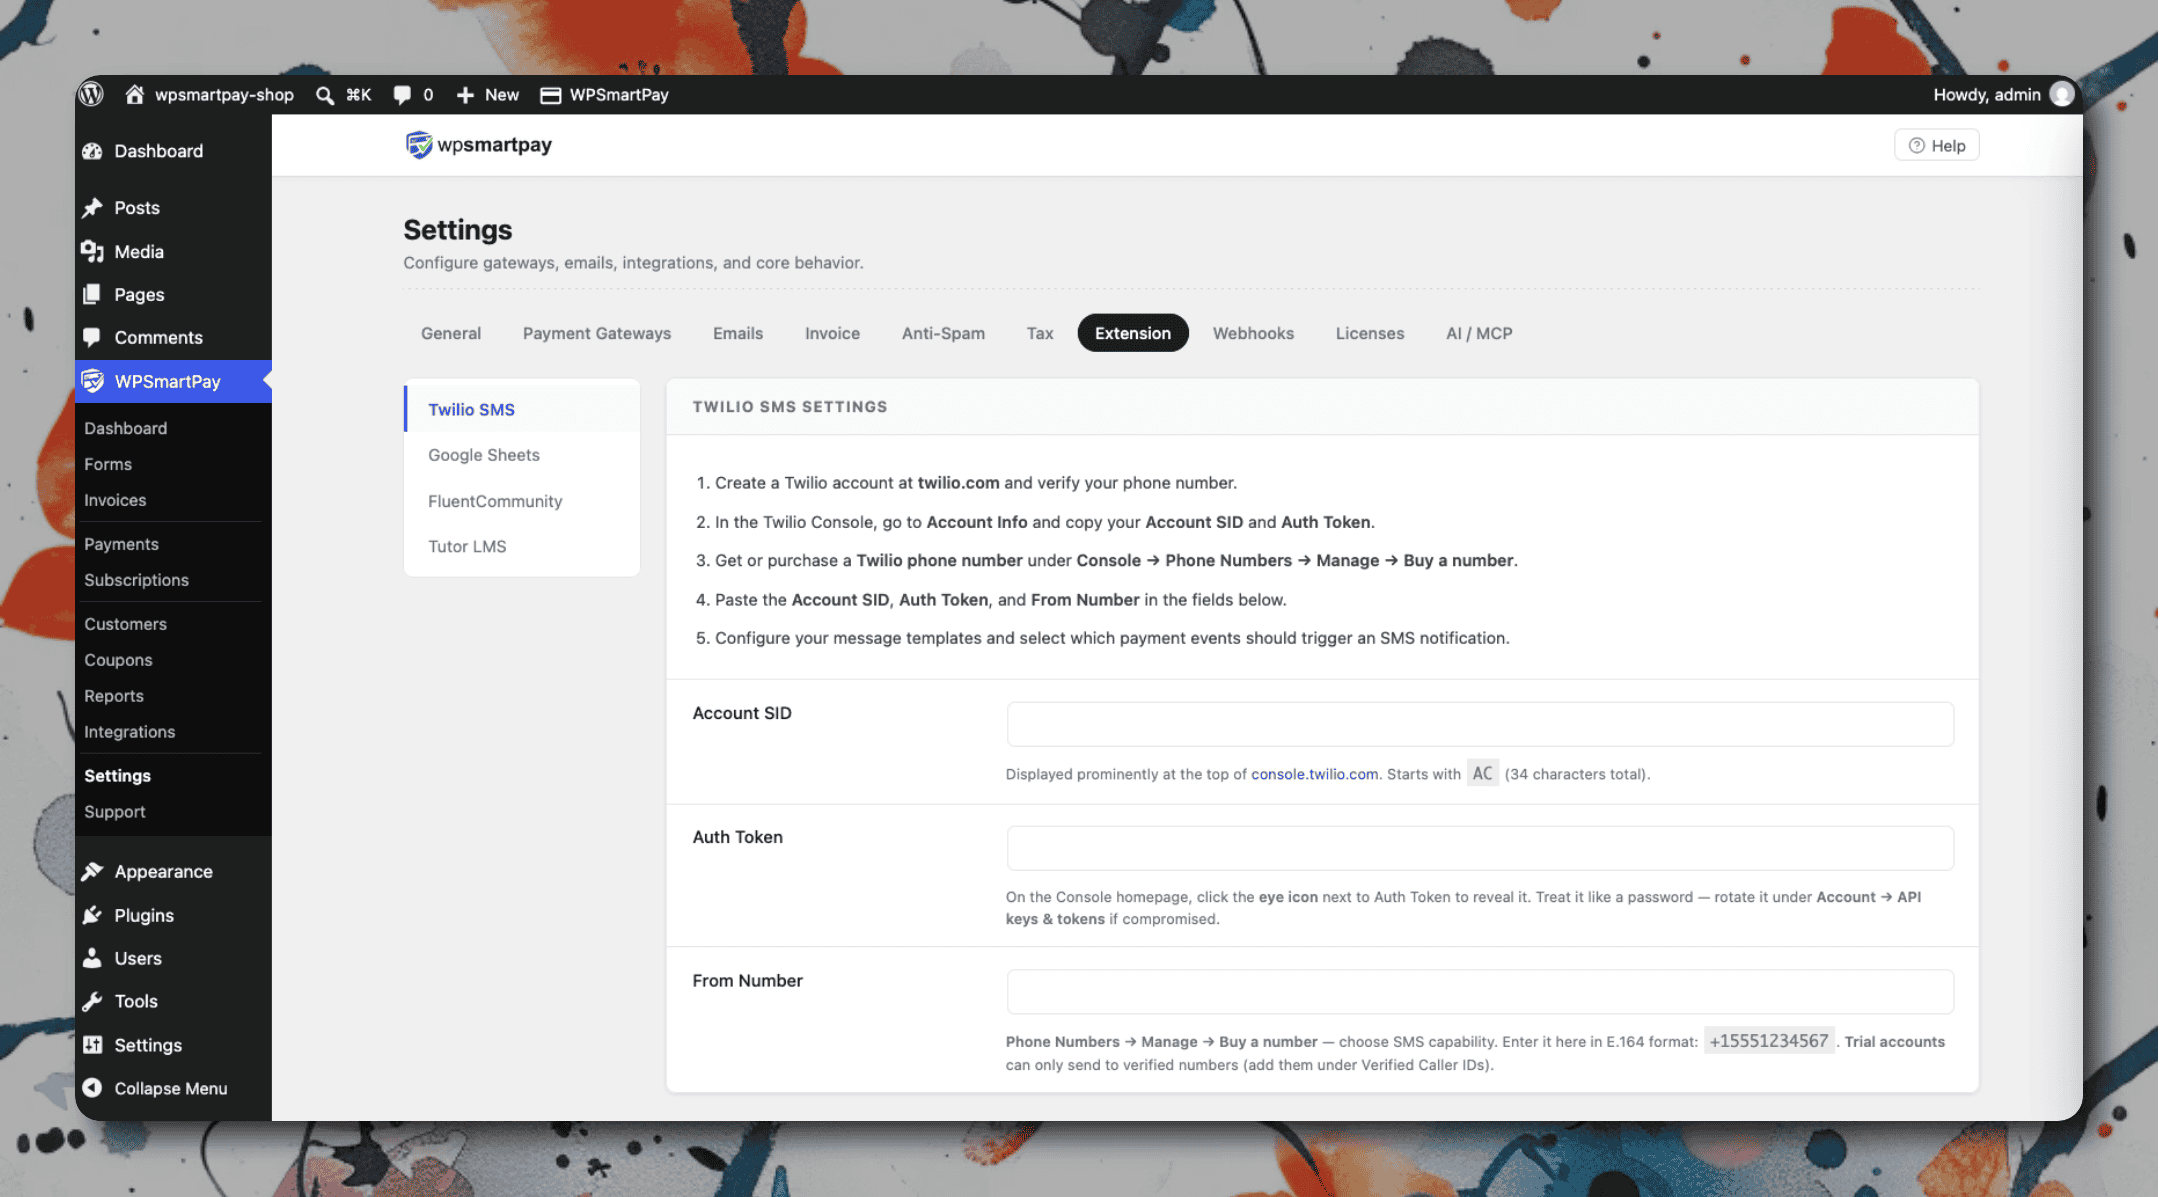Open the wpsmartpay-shop site link

(224, 95)
